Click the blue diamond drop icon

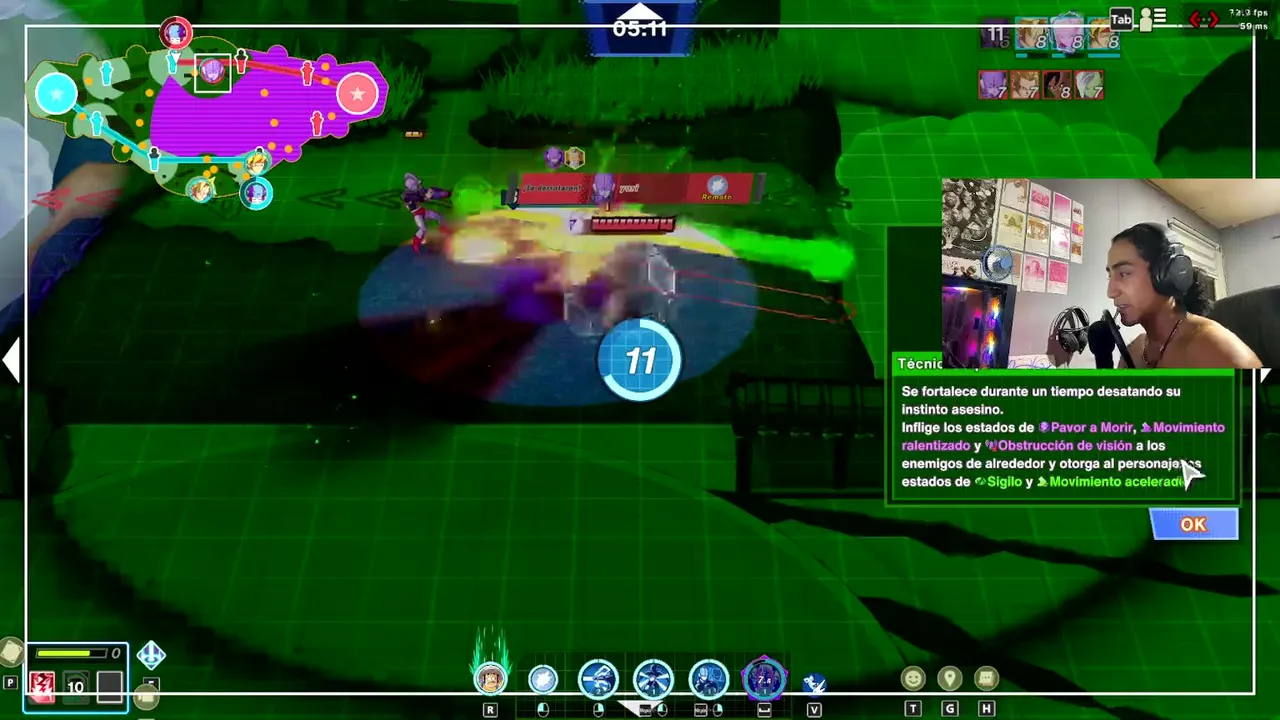pyautogui.click(x=151, y=655)
